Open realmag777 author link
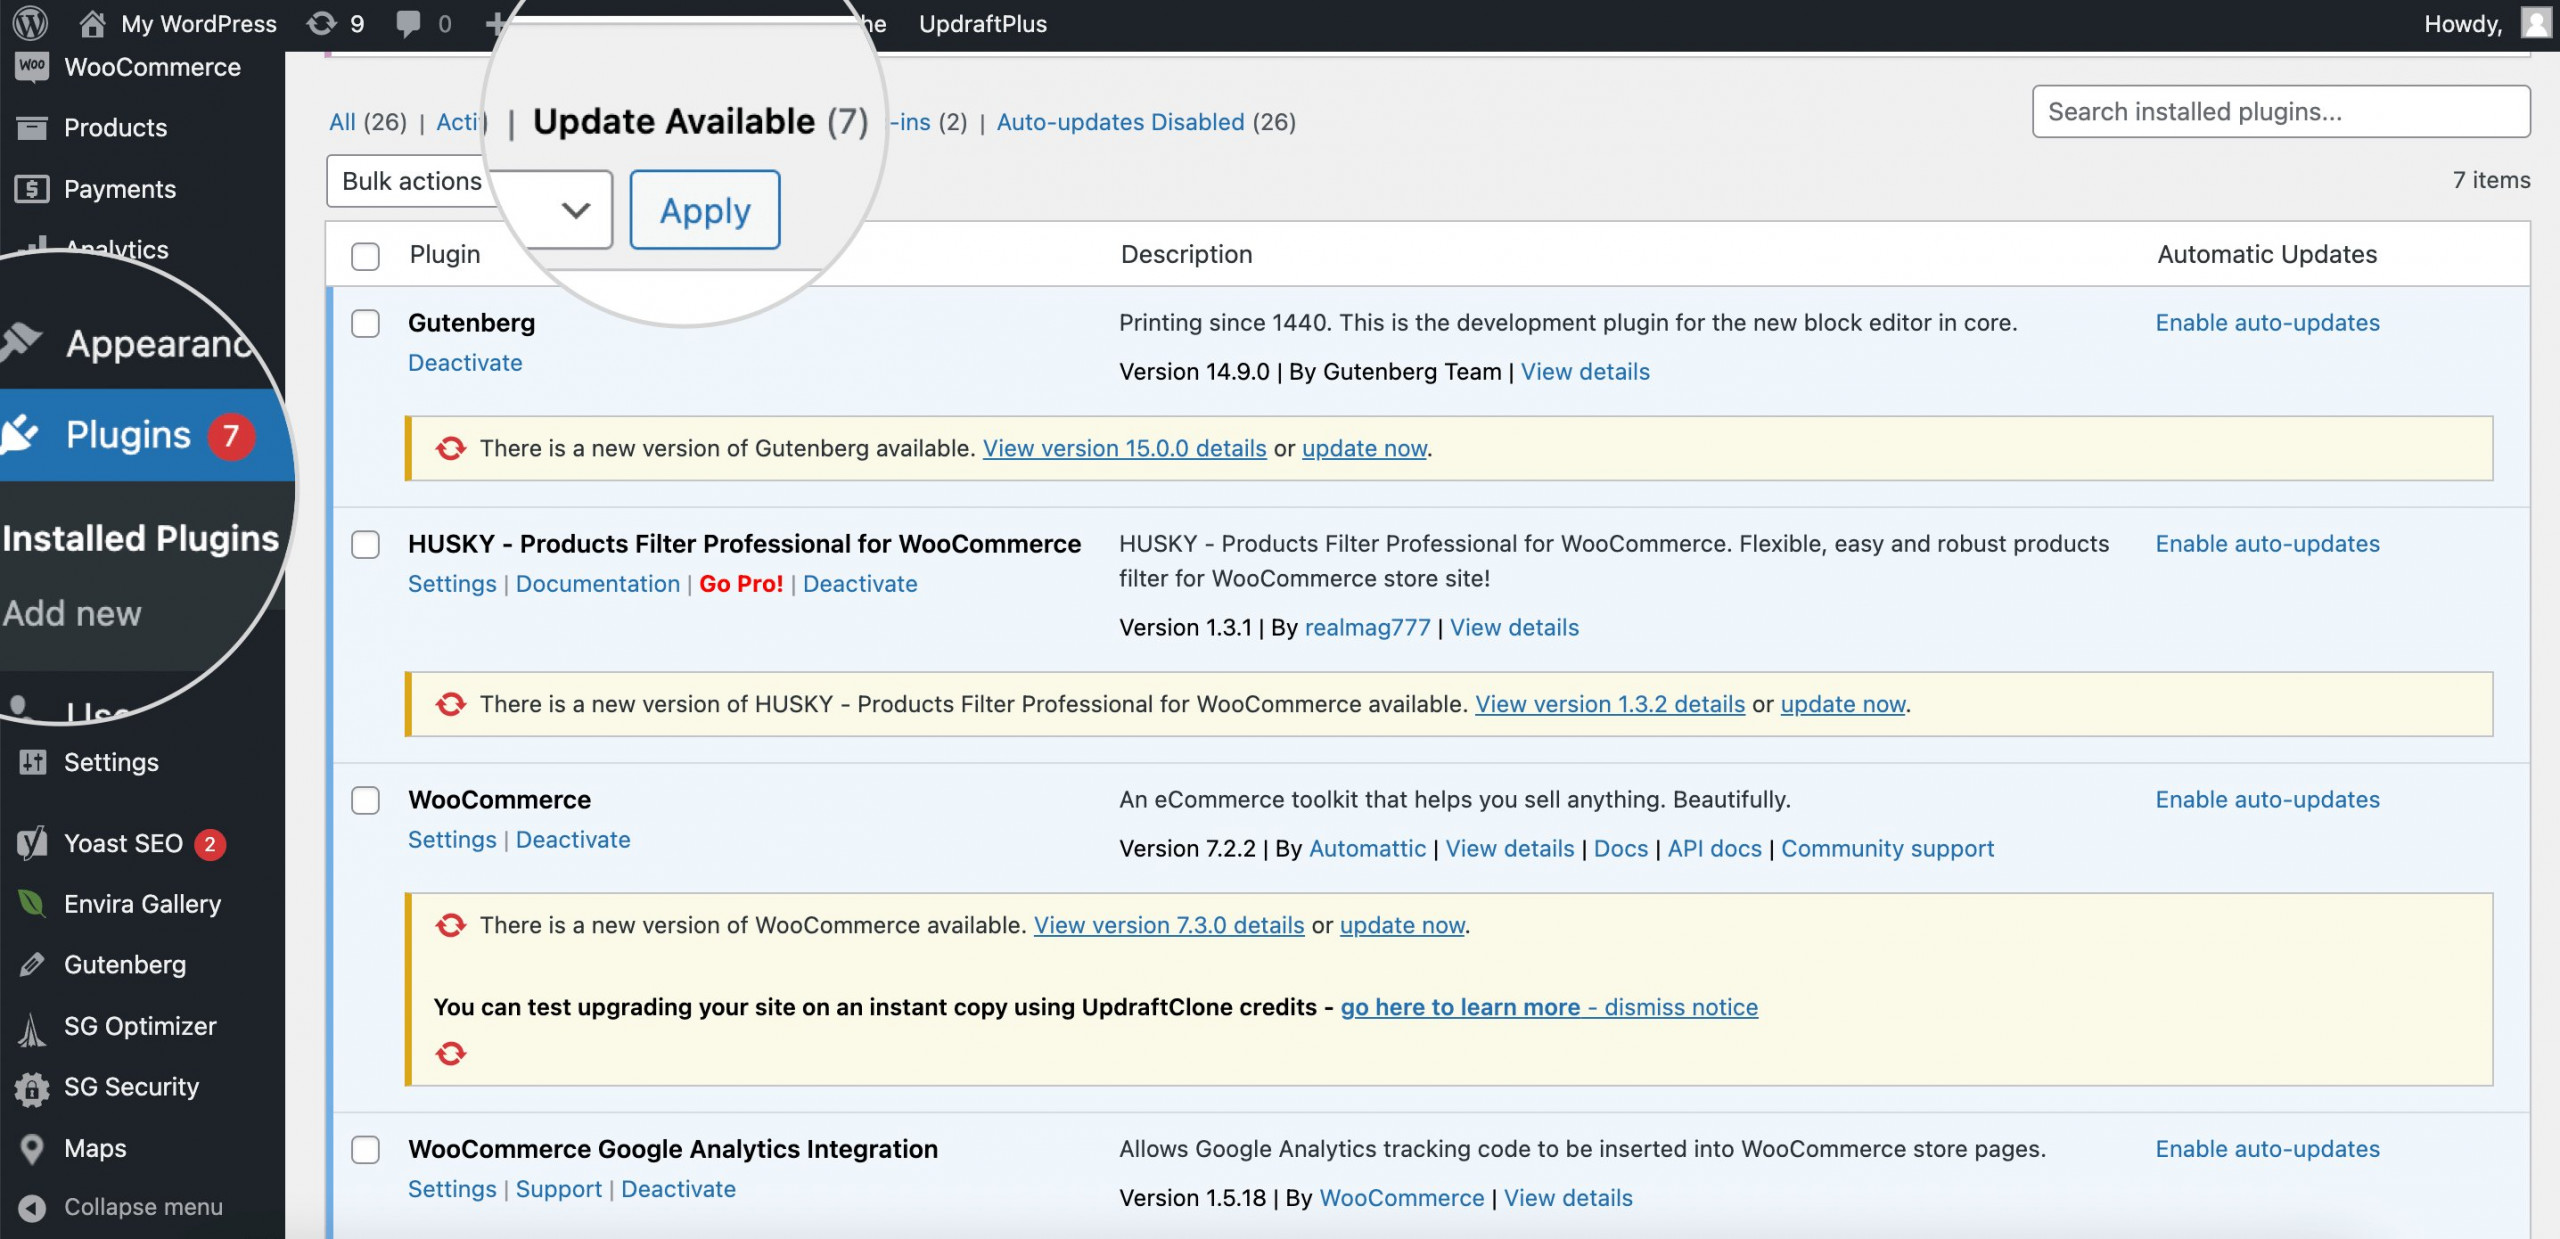 point(1368,628)
